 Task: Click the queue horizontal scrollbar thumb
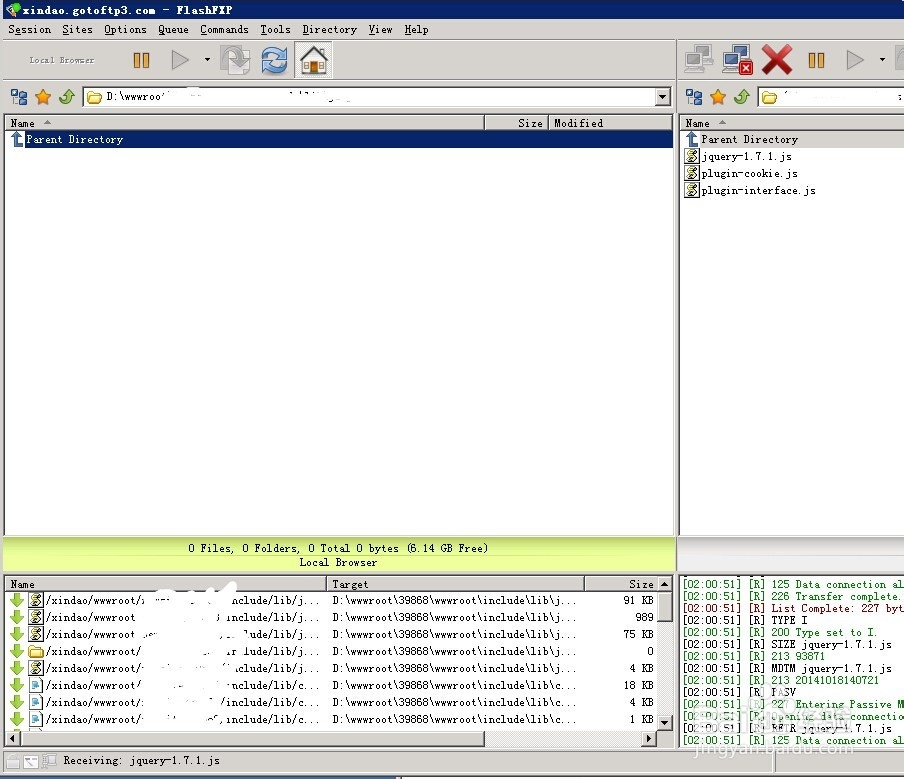251,738
